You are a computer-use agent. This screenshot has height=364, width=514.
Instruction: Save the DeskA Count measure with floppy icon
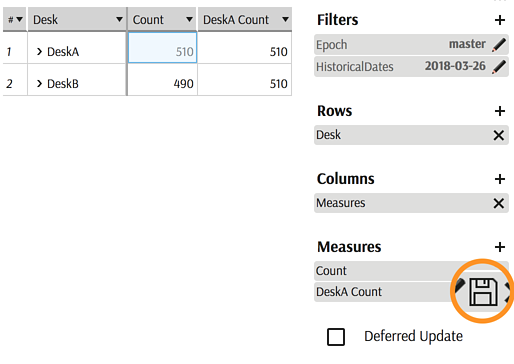(x=483, y=292)
